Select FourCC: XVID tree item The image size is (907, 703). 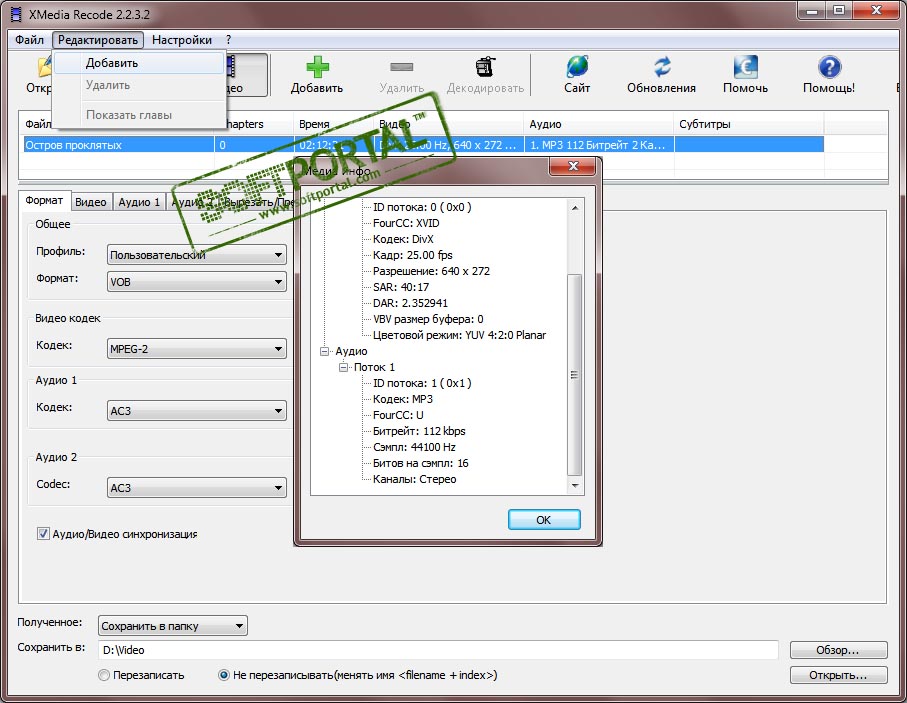tap(406, 223)
